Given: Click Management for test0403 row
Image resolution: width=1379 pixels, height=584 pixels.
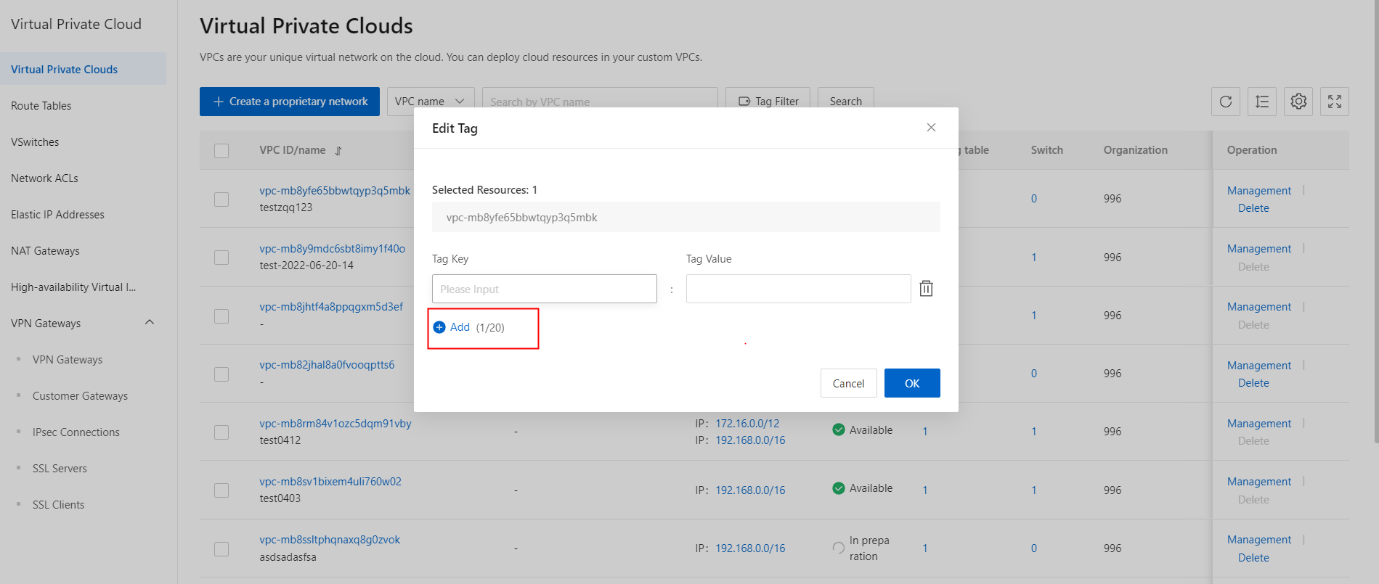Looking at the screenshot, I should (1259, 481).
